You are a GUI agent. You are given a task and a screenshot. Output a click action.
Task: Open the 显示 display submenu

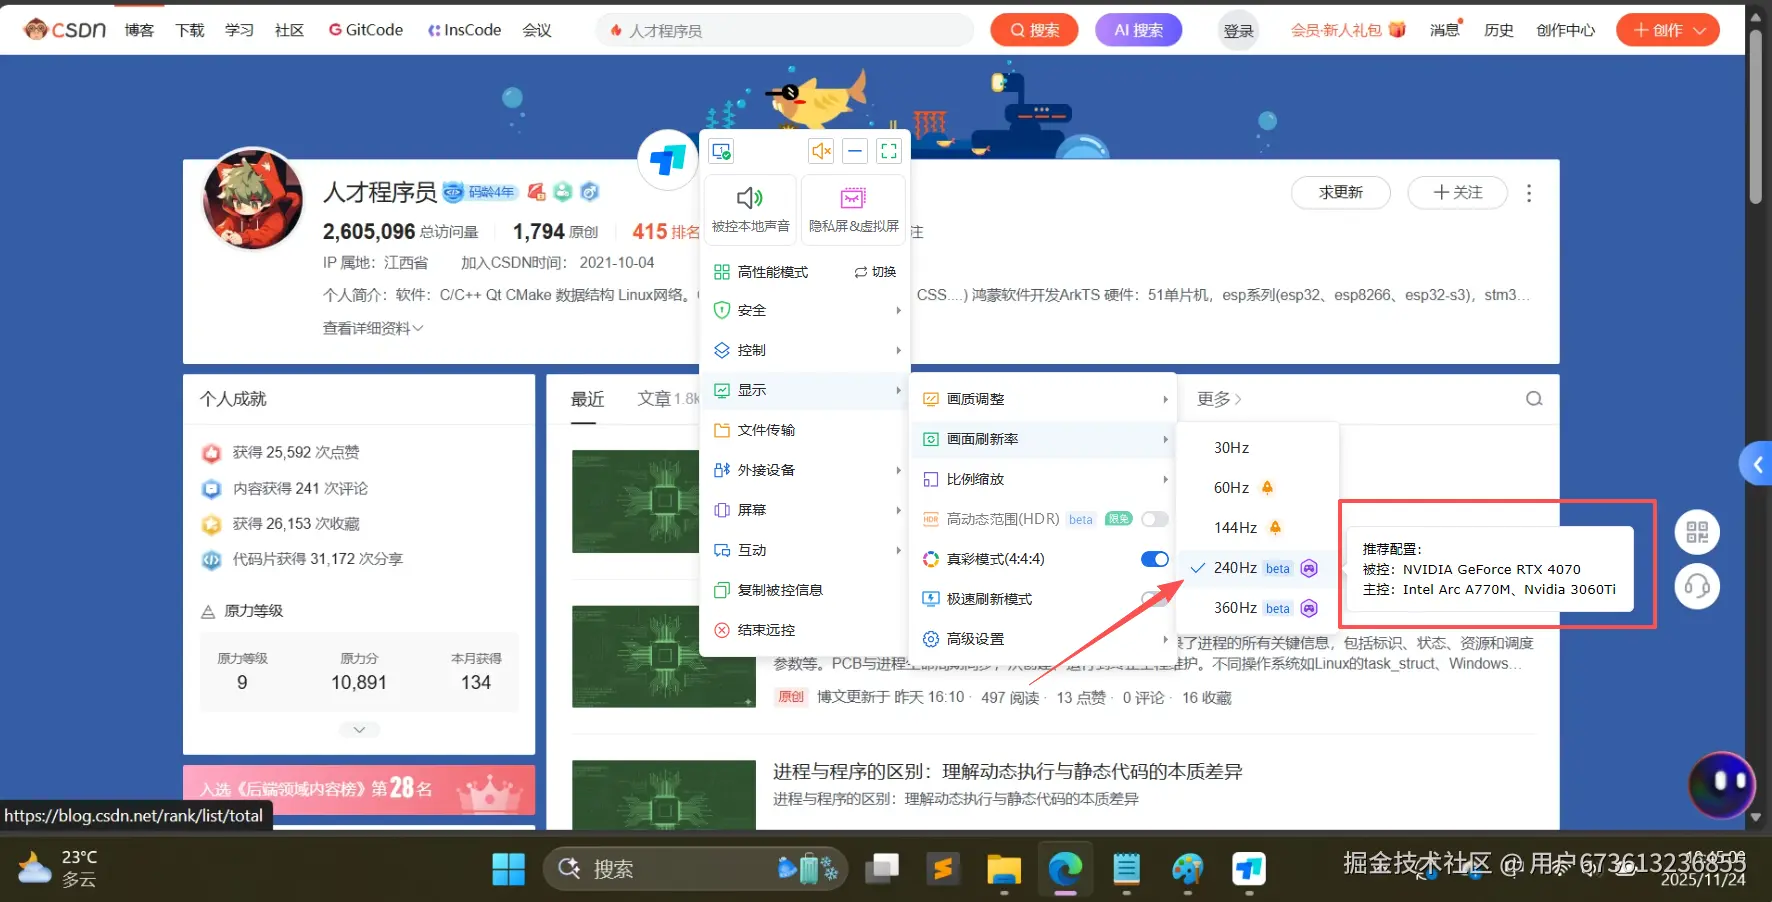click(x=806, y=390)
